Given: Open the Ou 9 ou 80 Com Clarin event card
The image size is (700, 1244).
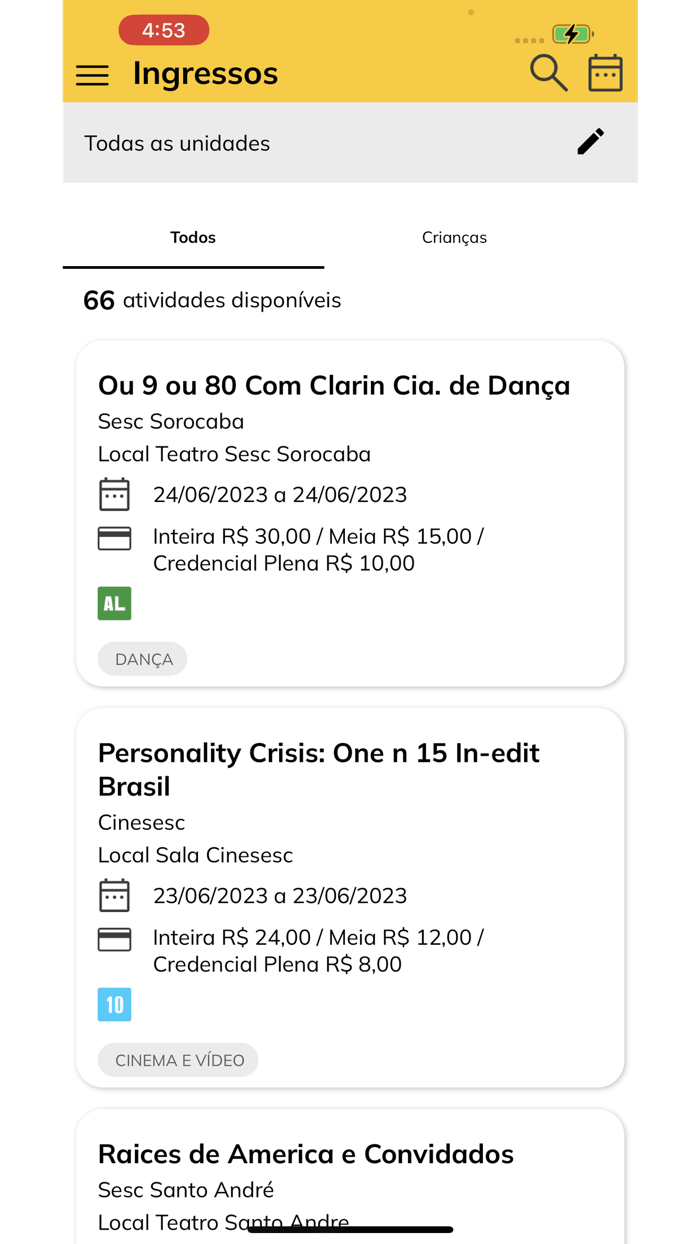Looking at the screenshot, I should point(334,385).
